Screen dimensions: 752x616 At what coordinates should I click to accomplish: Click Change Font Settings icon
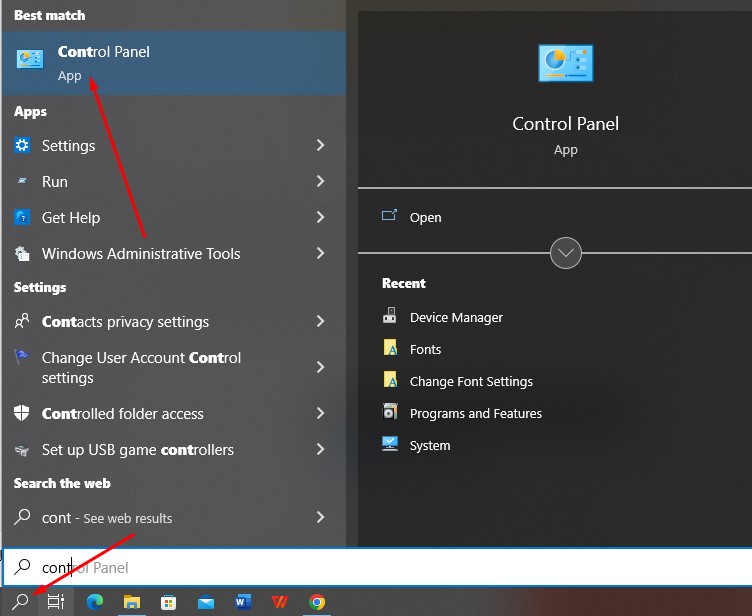pyautogui.click(x=390, y=379)
